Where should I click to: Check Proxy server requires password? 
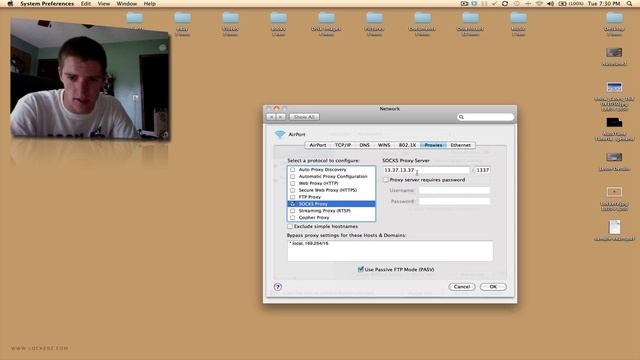[386, 180]
